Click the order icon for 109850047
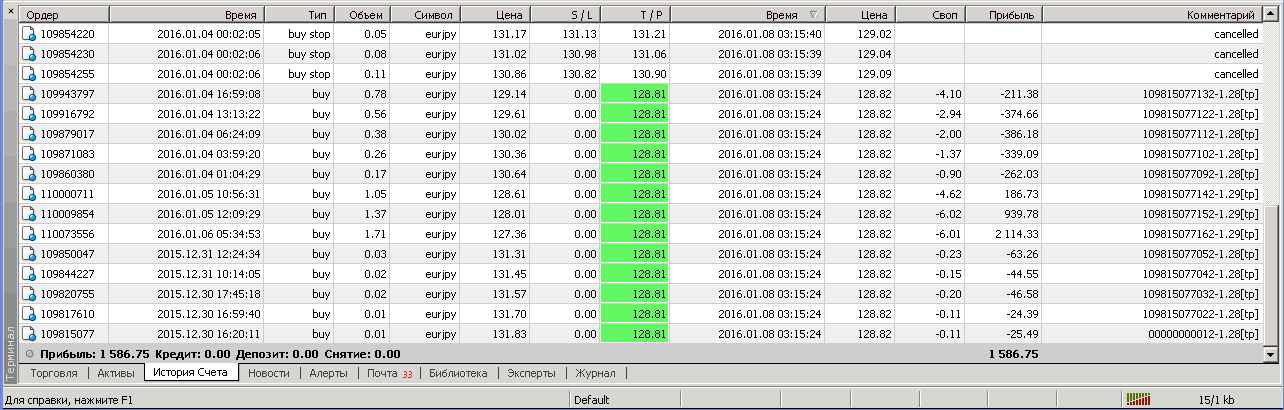Viewport: 1284px width, 410px height. pos(29,254)
